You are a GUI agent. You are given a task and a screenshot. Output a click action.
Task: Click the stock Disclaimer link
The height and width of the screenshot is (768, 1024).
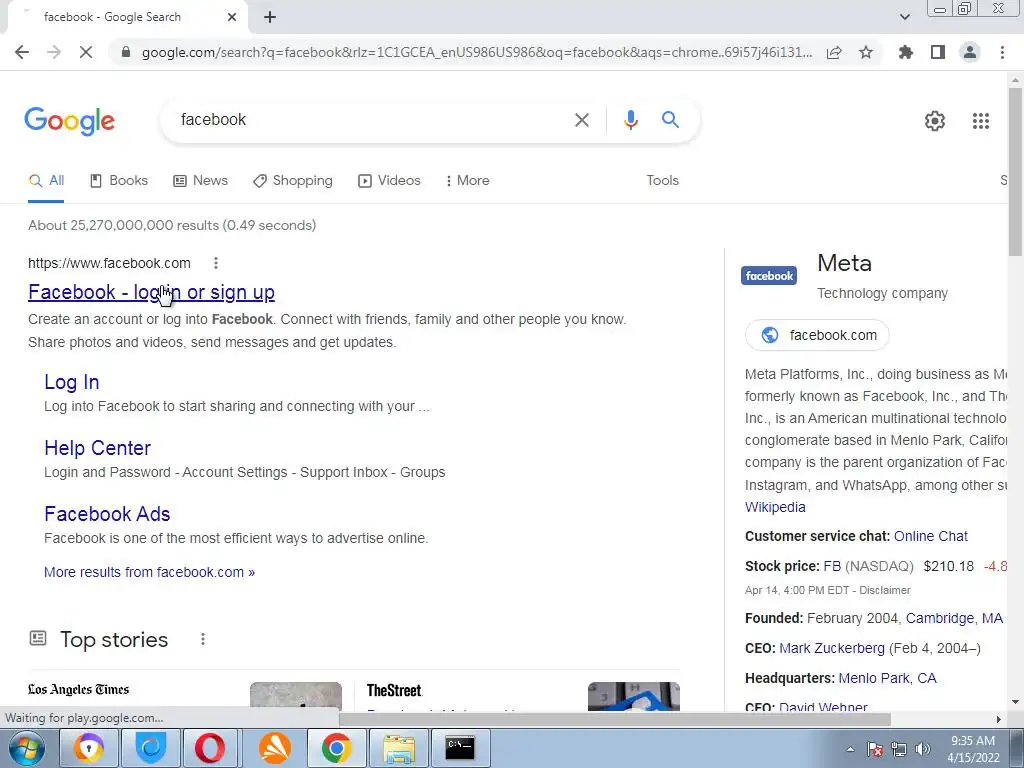885,590
